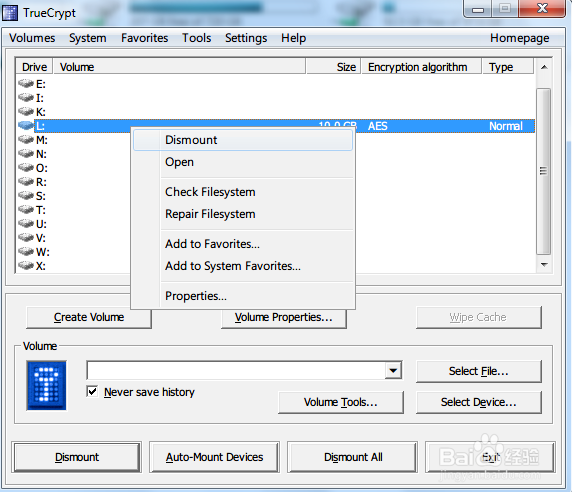Click the U: drive icon

[26, 223]
